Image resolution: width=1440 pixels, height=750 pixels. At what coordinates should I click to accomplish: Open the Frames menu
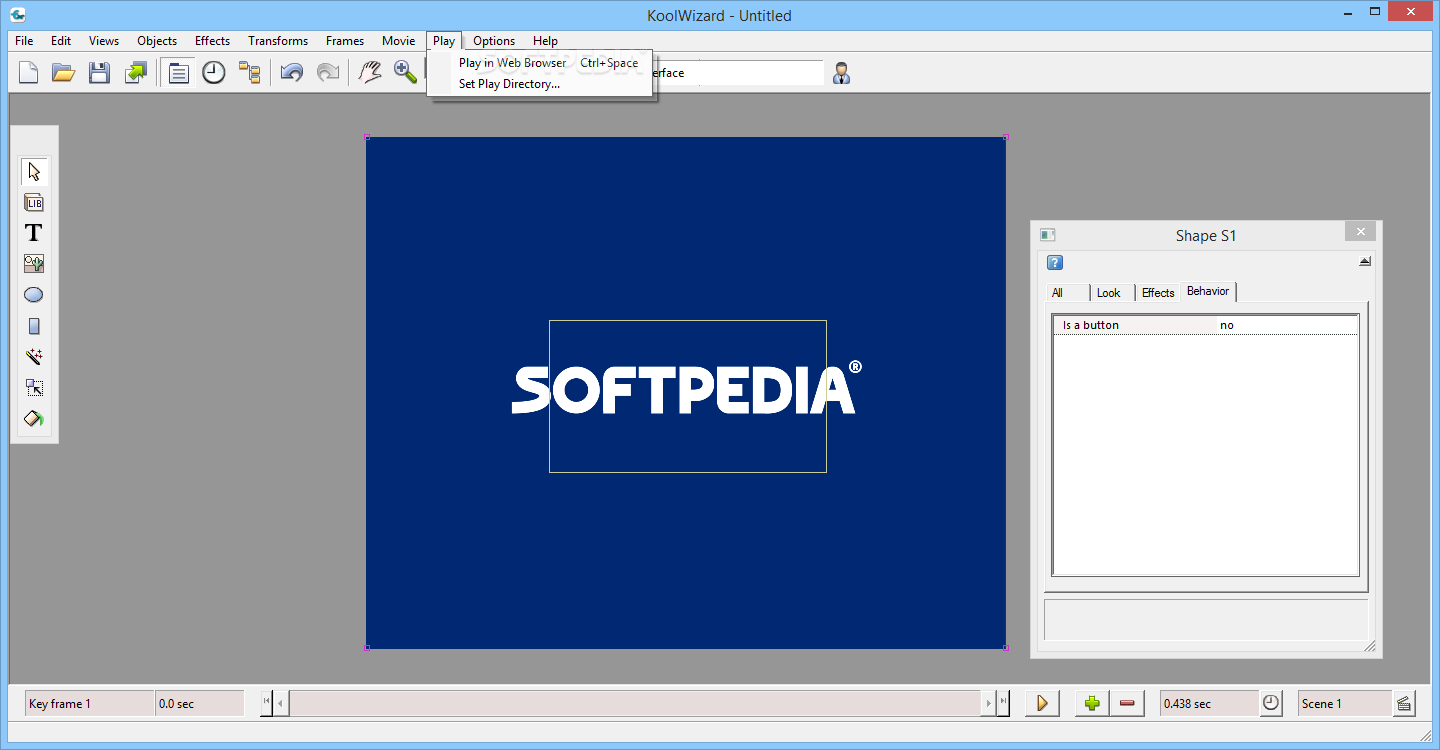(345, 41)
